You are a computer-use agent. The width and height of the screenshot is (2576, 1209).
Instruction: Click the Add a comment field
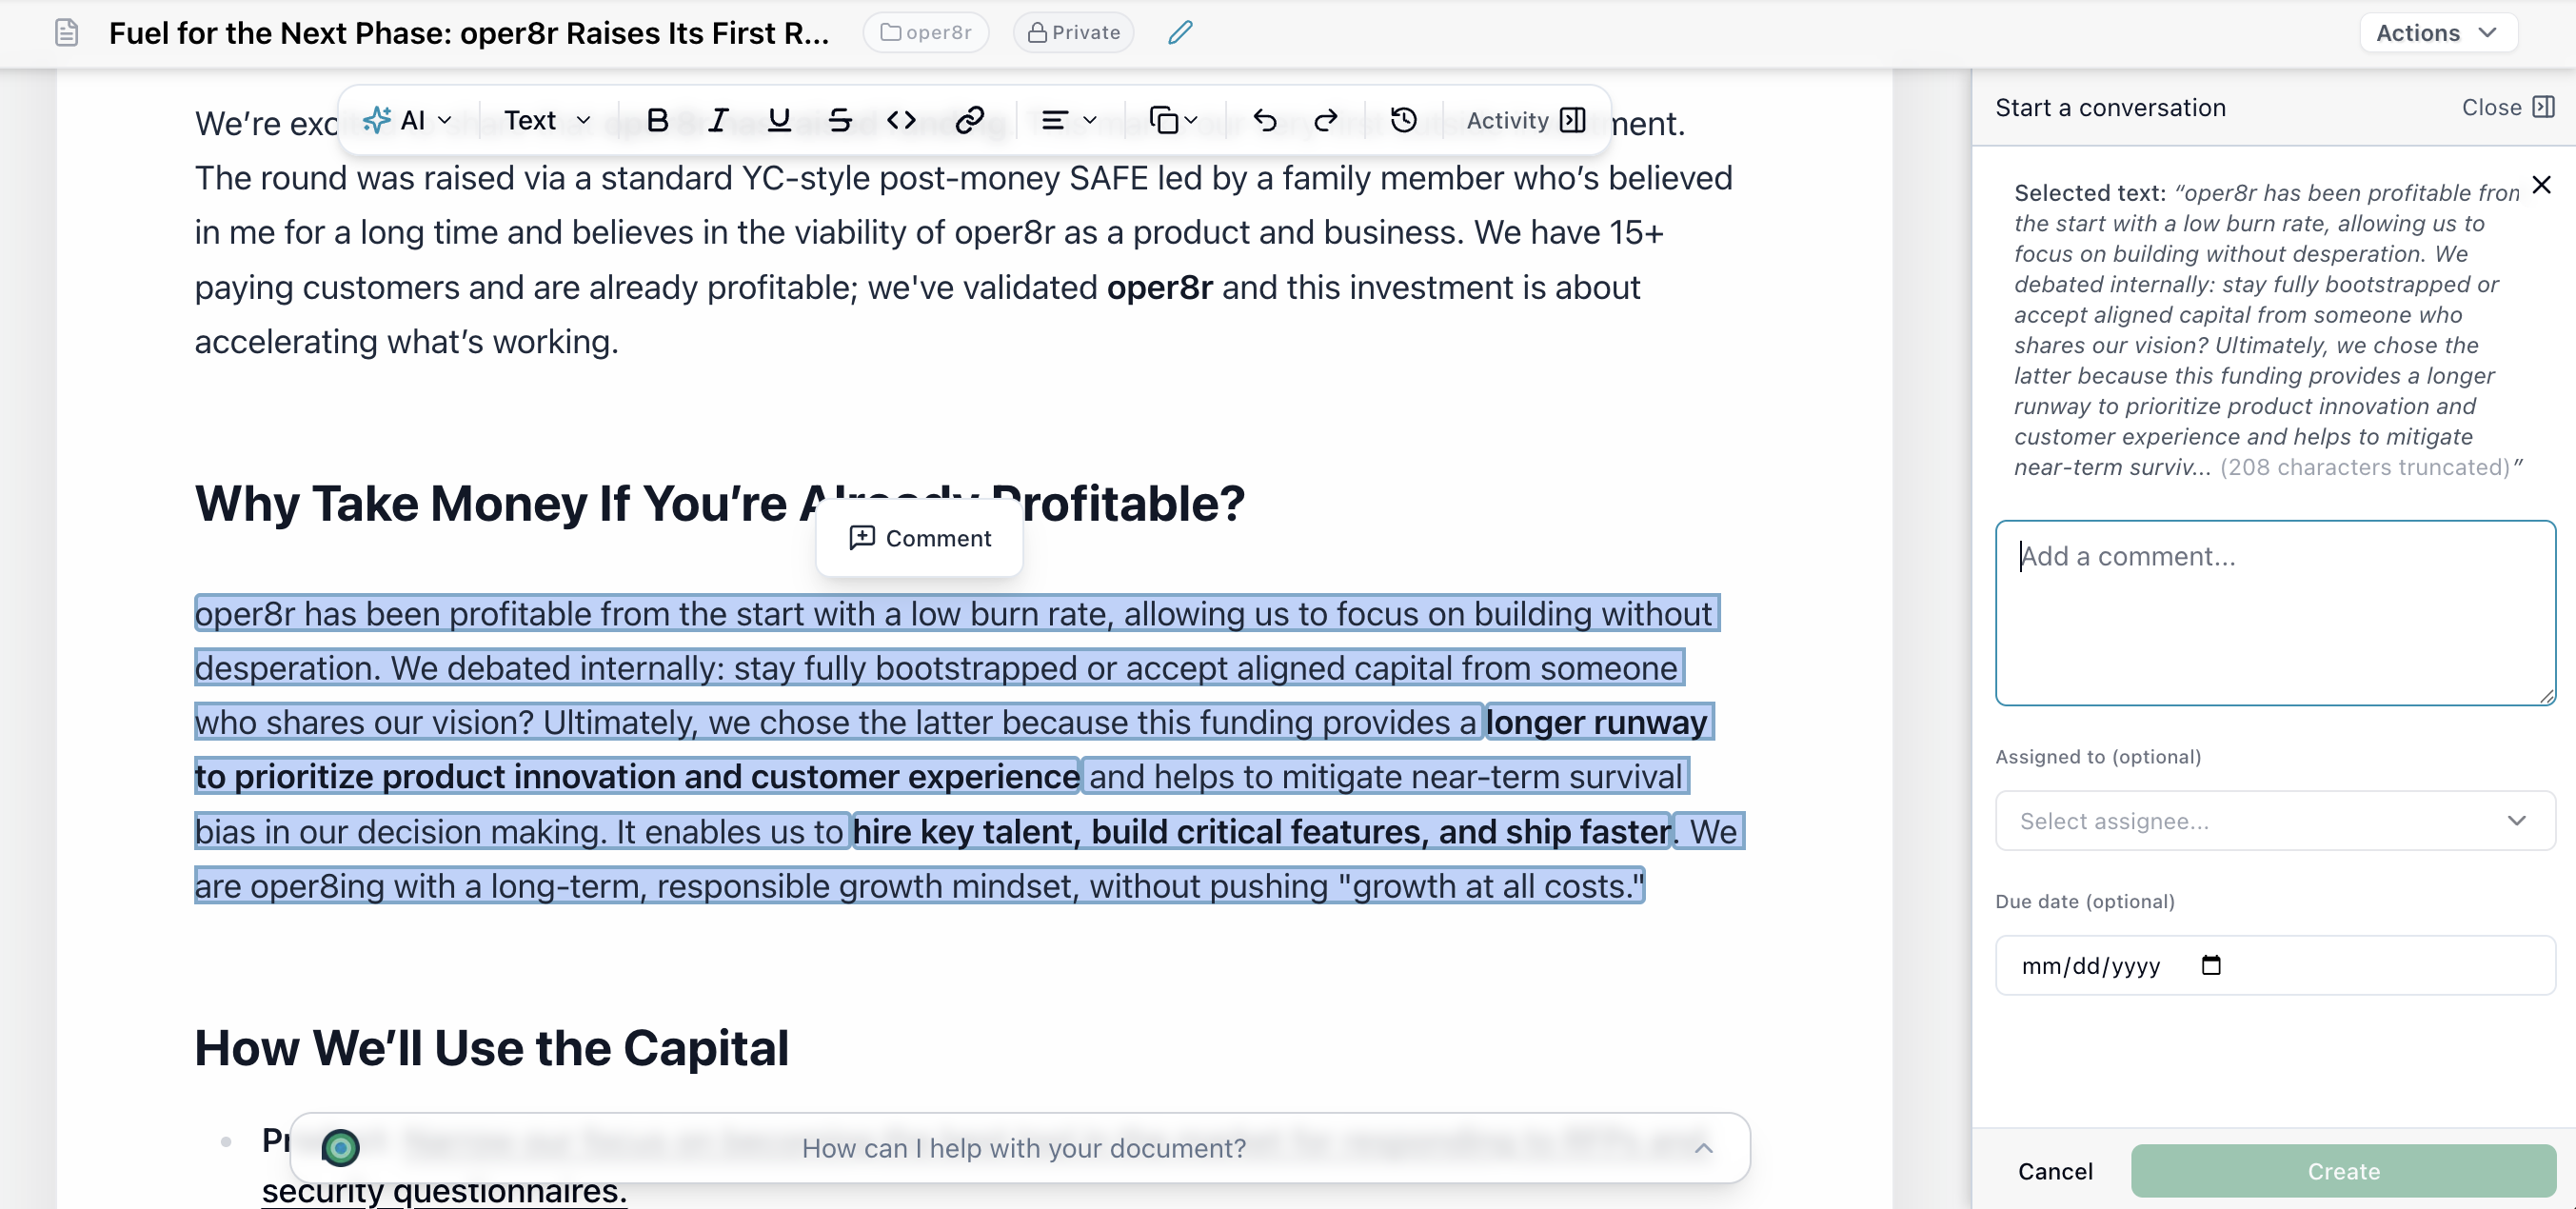tap(2274, 613)
